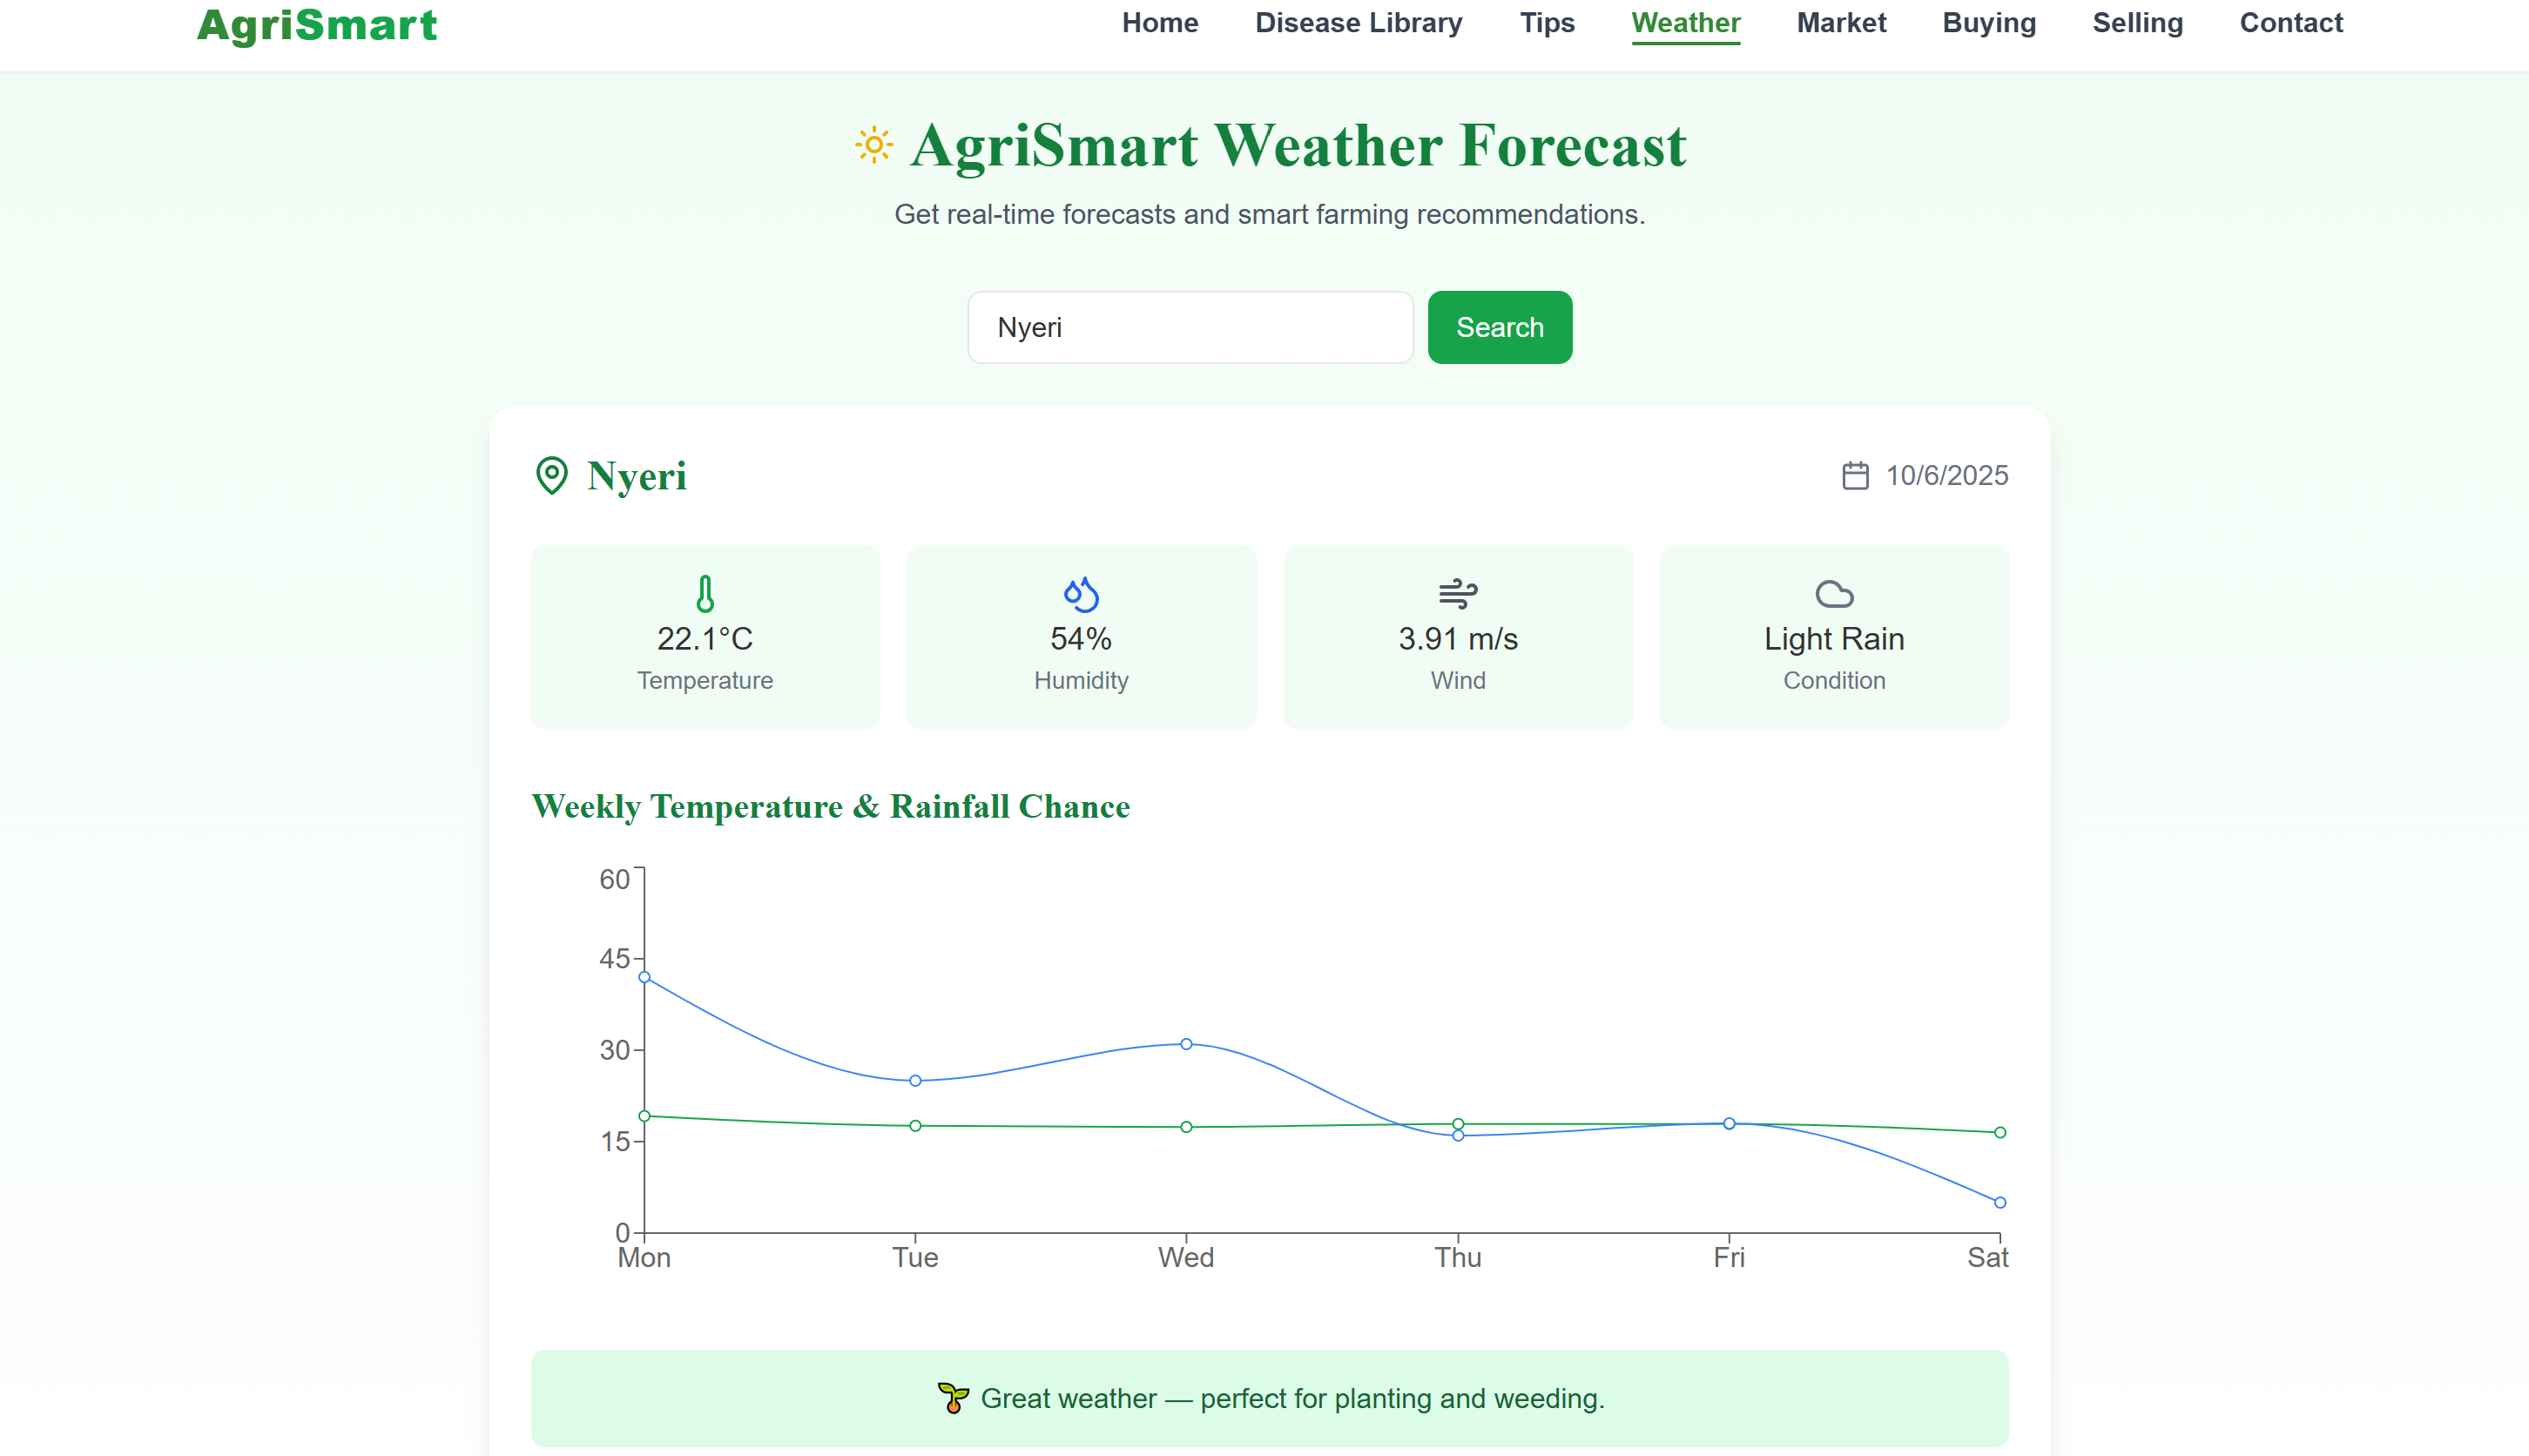Click the sun icon beside the forecast title
This screenshot has width=2529, height=1456.
pos(874,145)
